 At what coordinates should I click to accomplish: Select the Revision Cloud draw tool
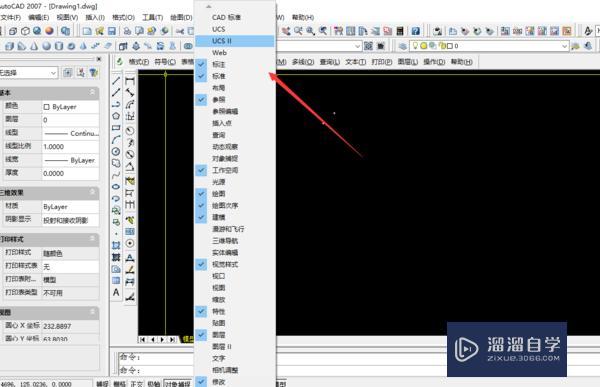(116, 163)
